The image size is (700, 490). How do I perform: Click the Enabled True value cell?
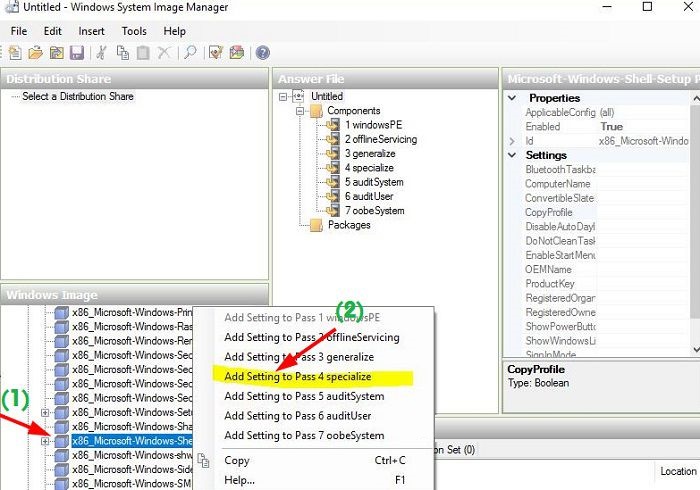643,127
